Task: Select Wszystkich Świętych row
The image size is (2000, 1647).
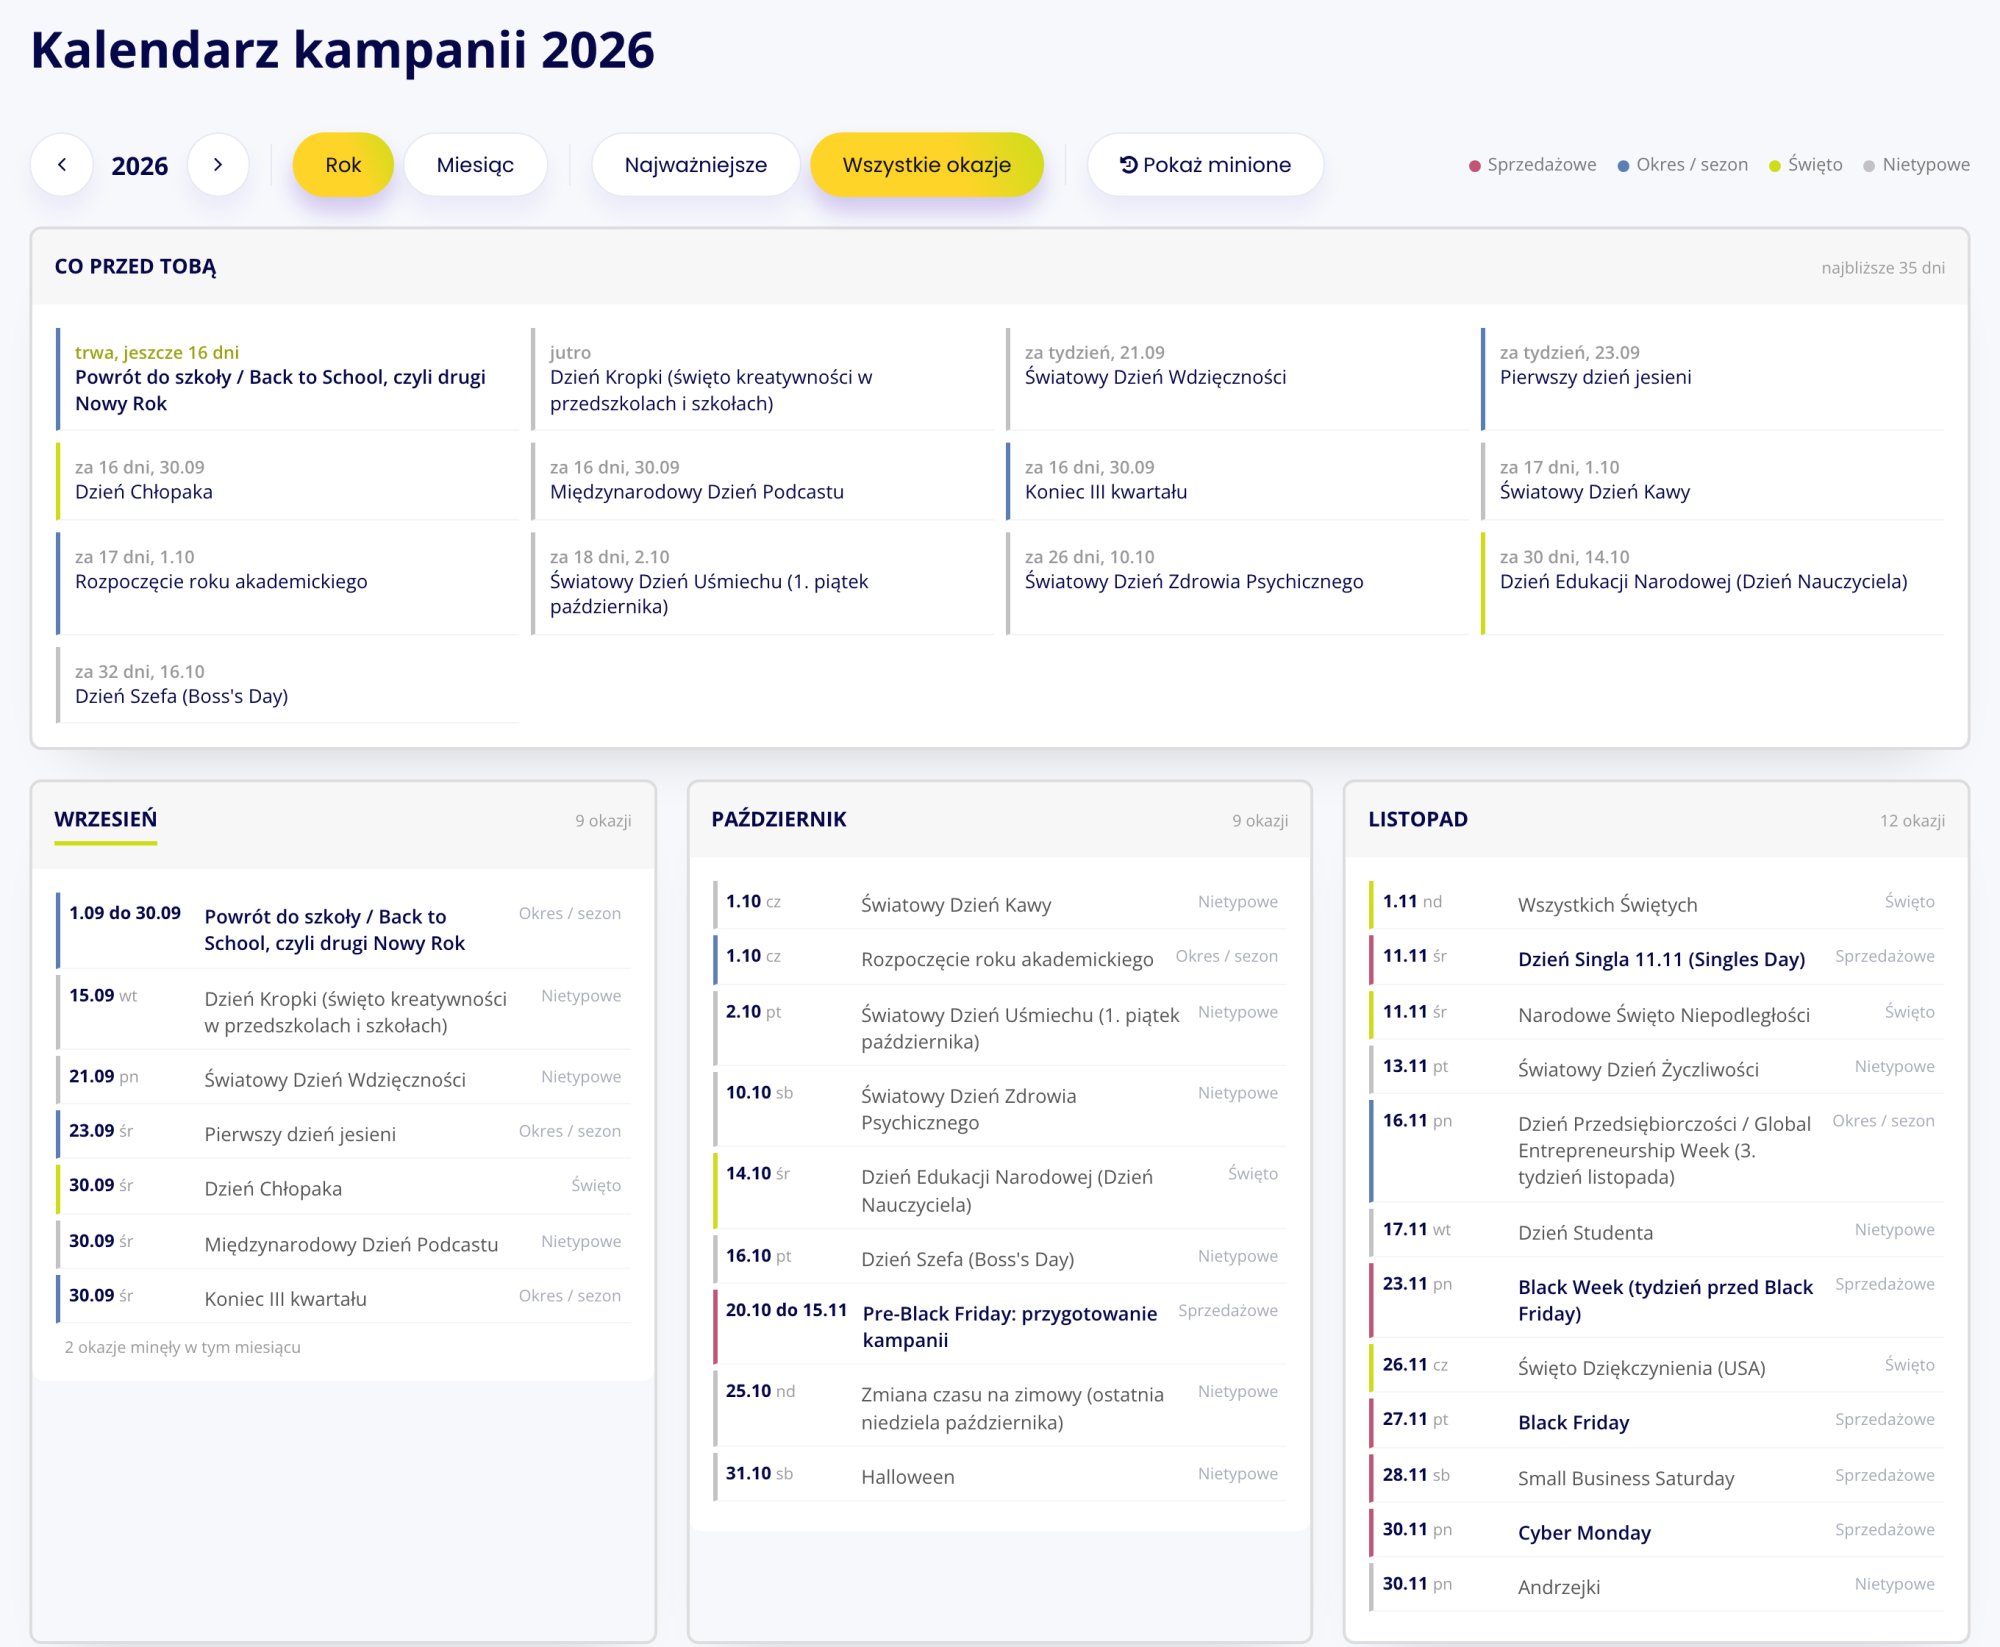Action: [1657, 903]
